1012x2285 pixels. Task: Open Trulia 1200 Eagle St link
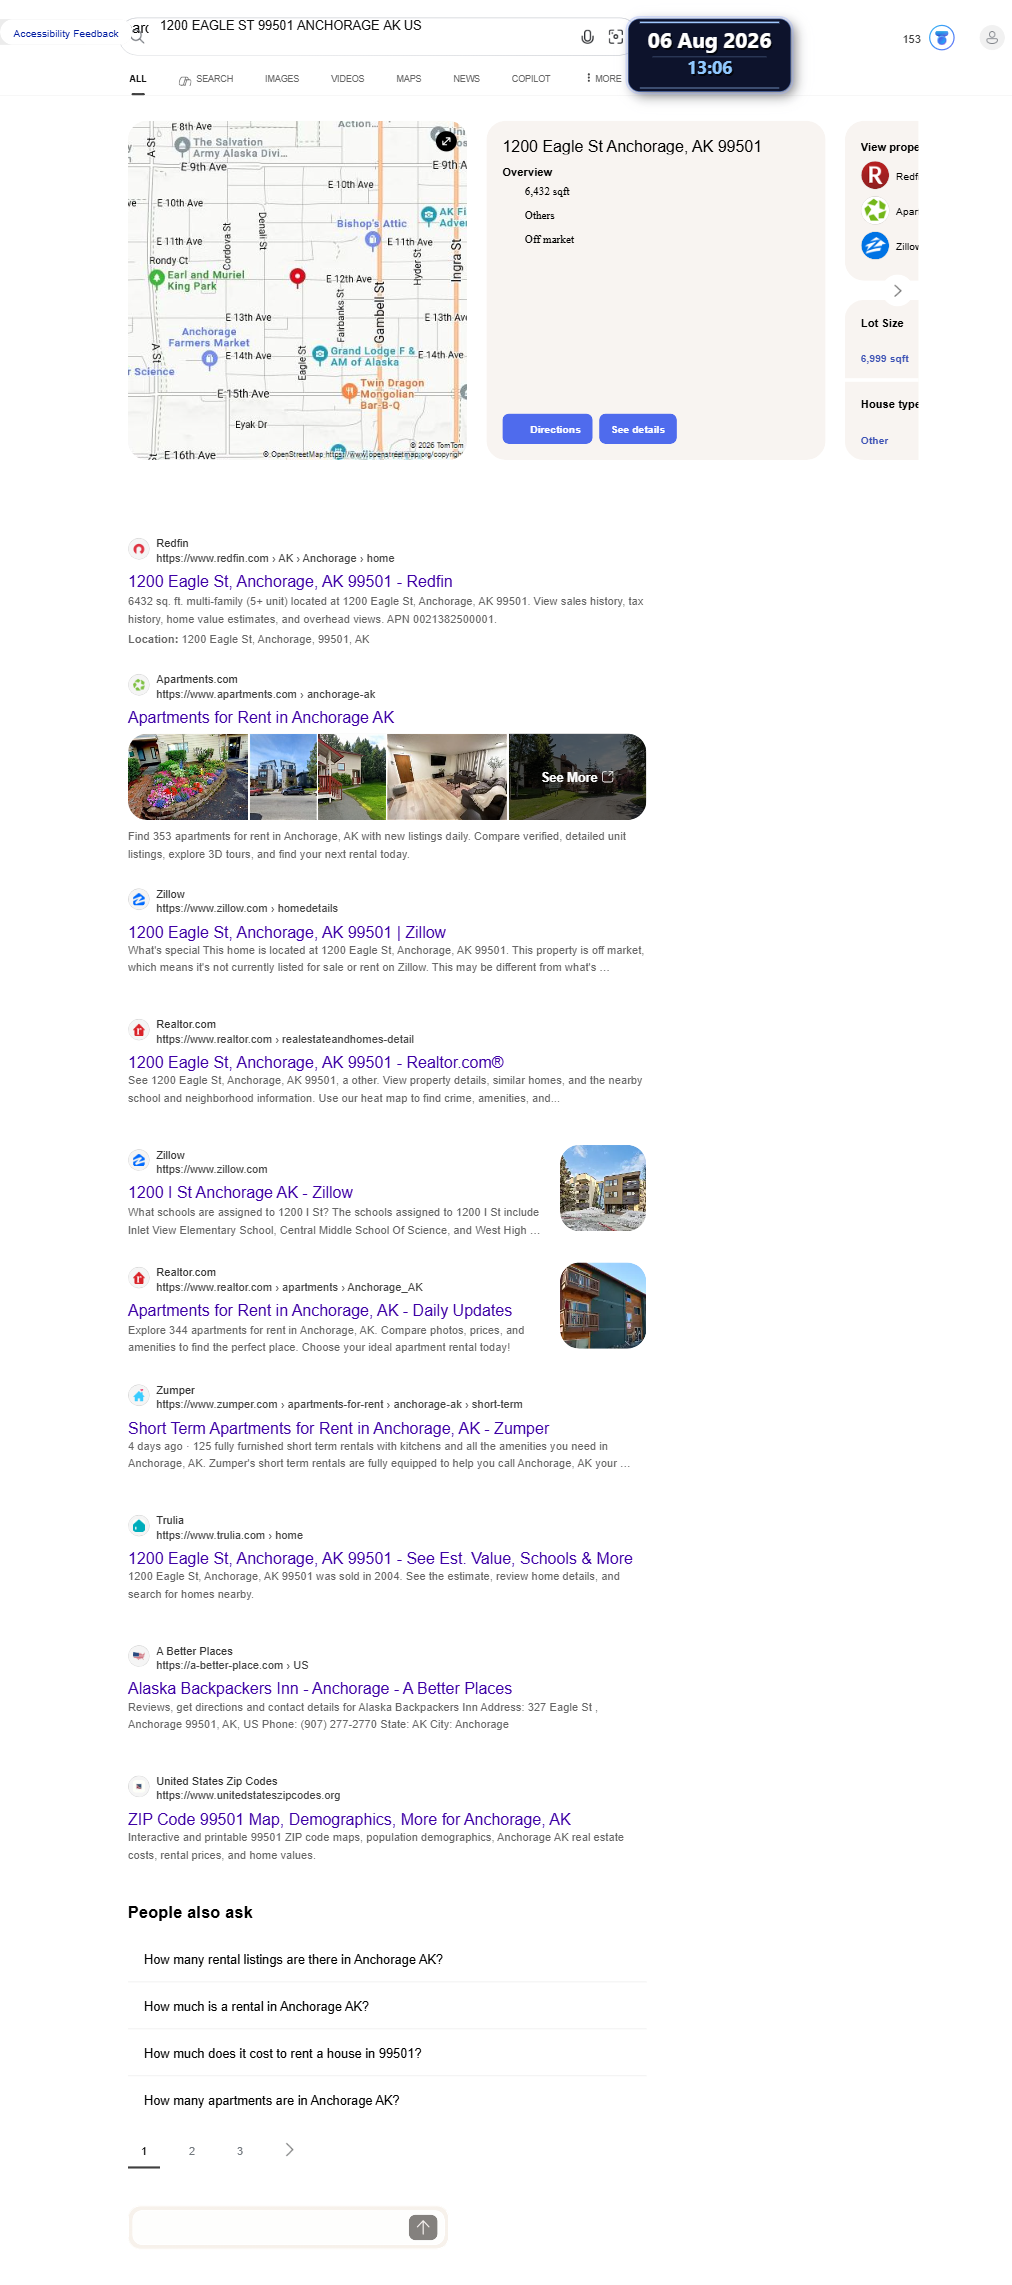(380, 1558)
